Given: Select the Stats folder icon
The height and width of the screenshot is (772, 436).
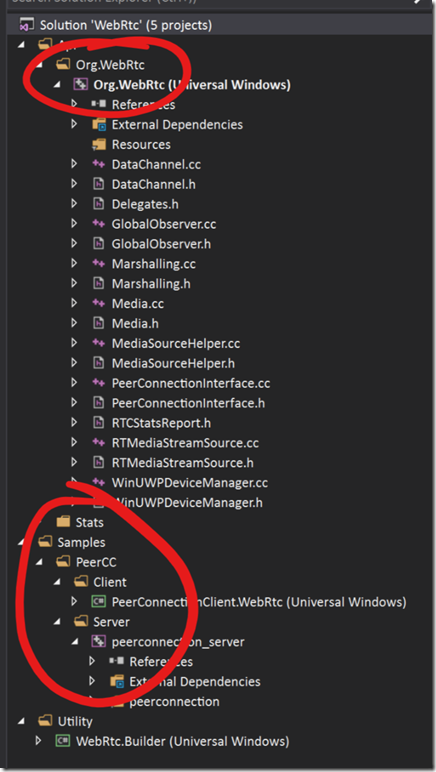Looking at the screenshot, I should pos(63,521).
